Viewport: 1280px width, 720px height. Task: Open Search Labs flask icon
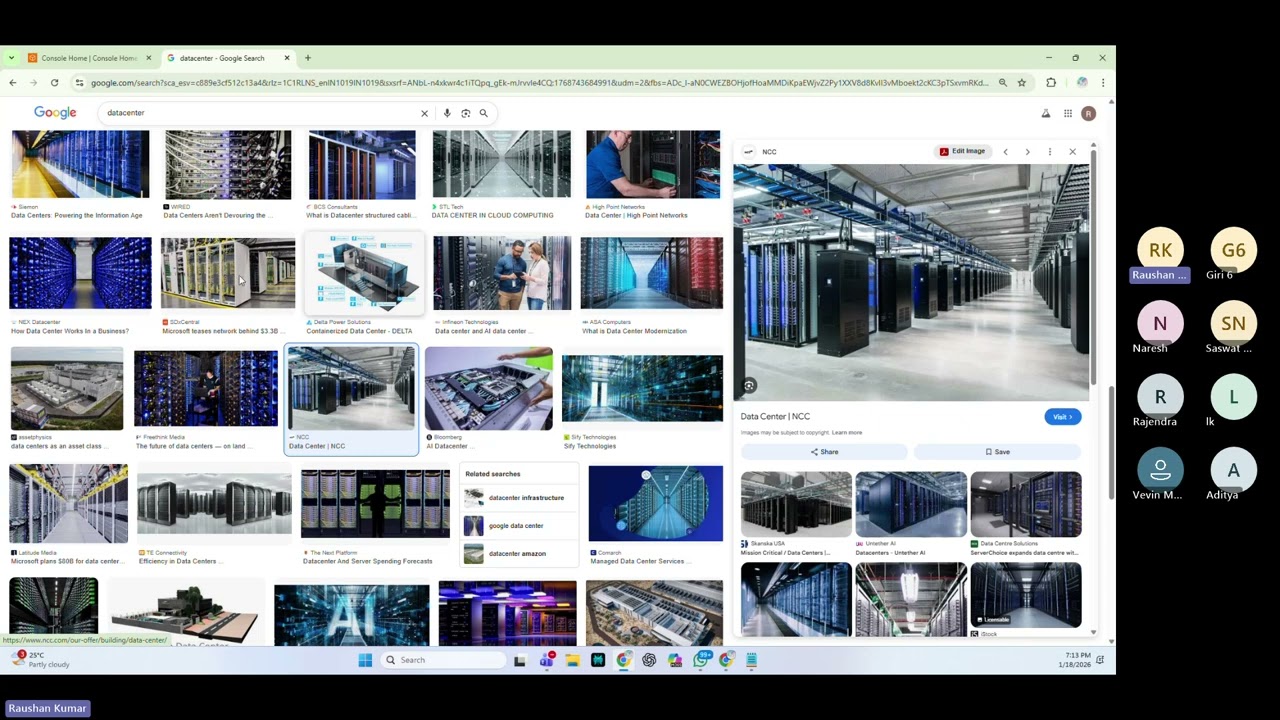coord(1046,114)
